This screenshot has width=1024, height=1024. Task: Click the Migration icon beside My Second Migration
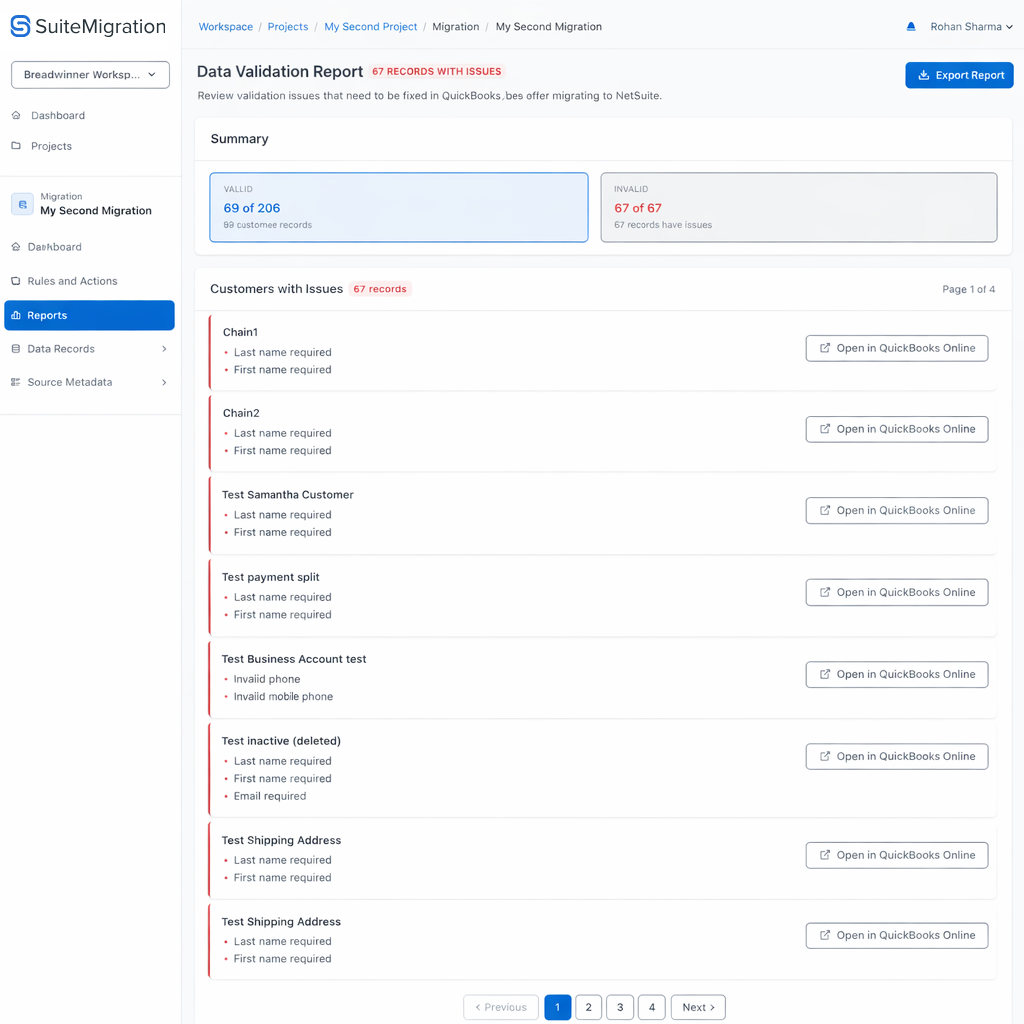coord(22,204)
